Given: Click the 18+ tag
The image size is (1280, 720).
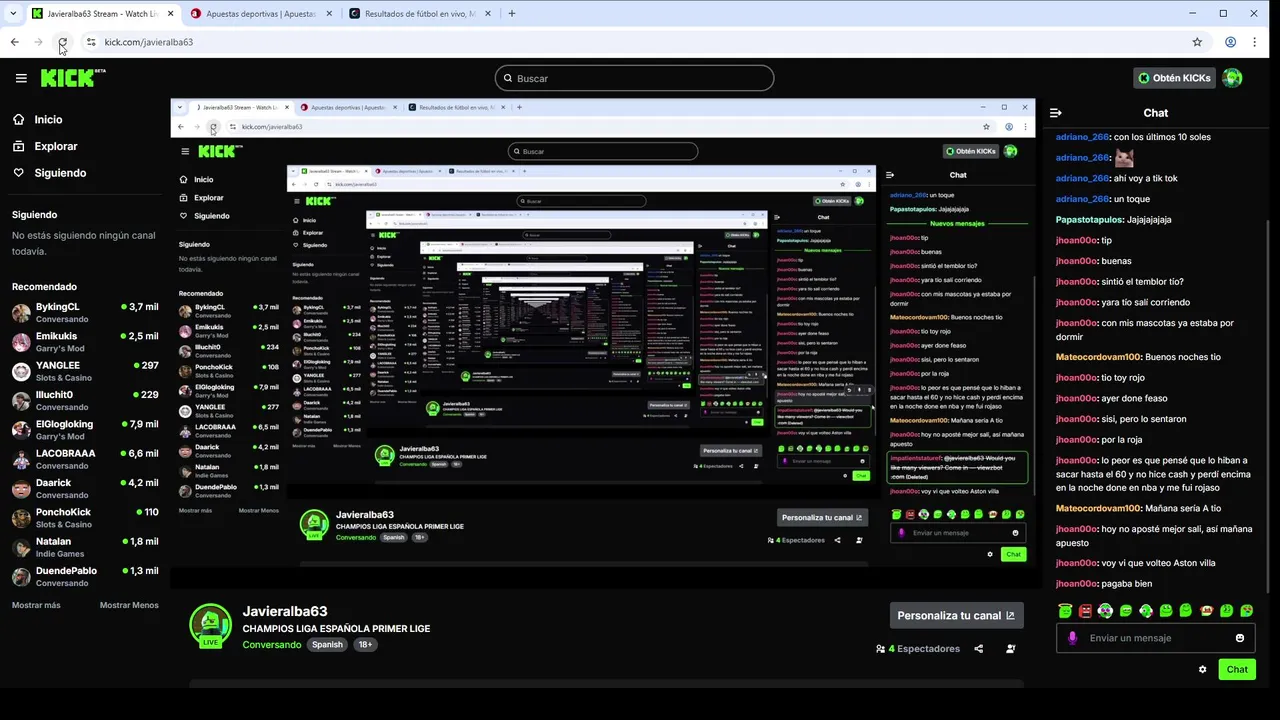Looking at the screenshot, I should click(365, 645).
